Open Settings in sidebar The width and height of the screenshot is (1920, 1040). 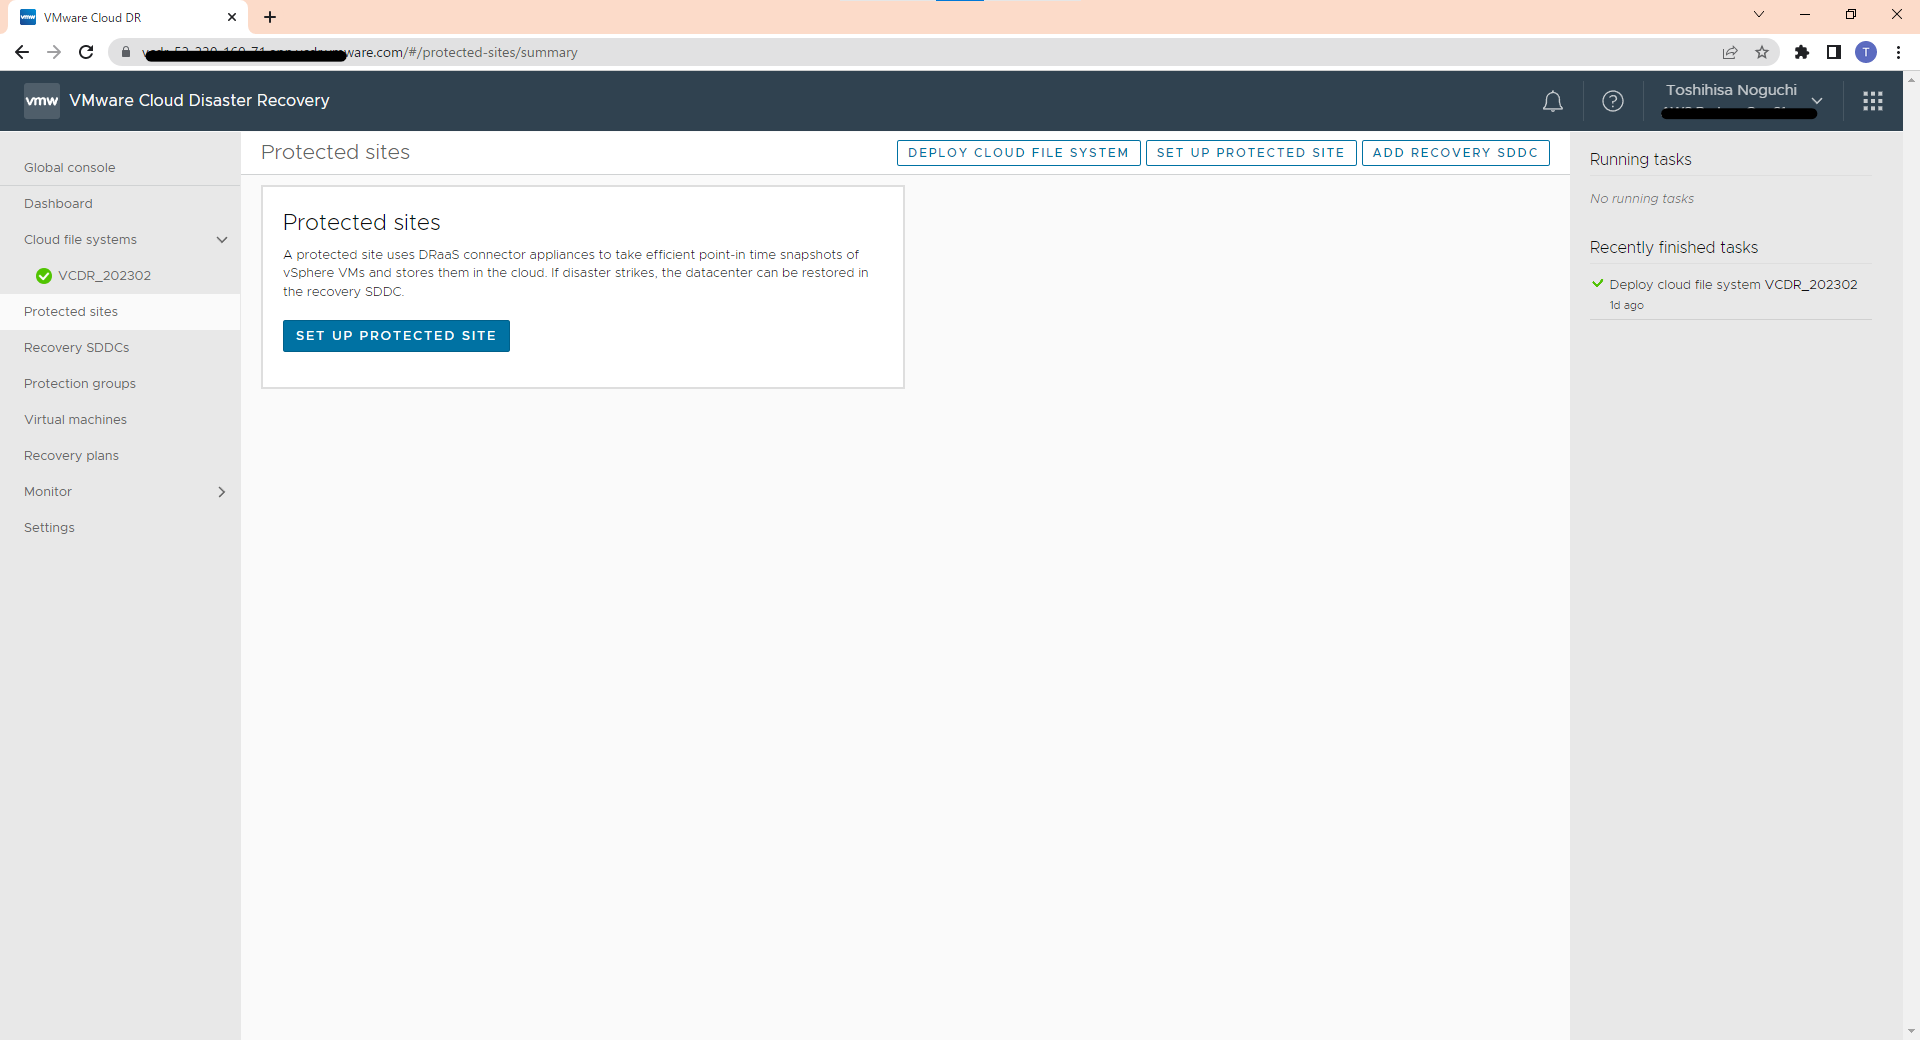(x=50, y=528)
